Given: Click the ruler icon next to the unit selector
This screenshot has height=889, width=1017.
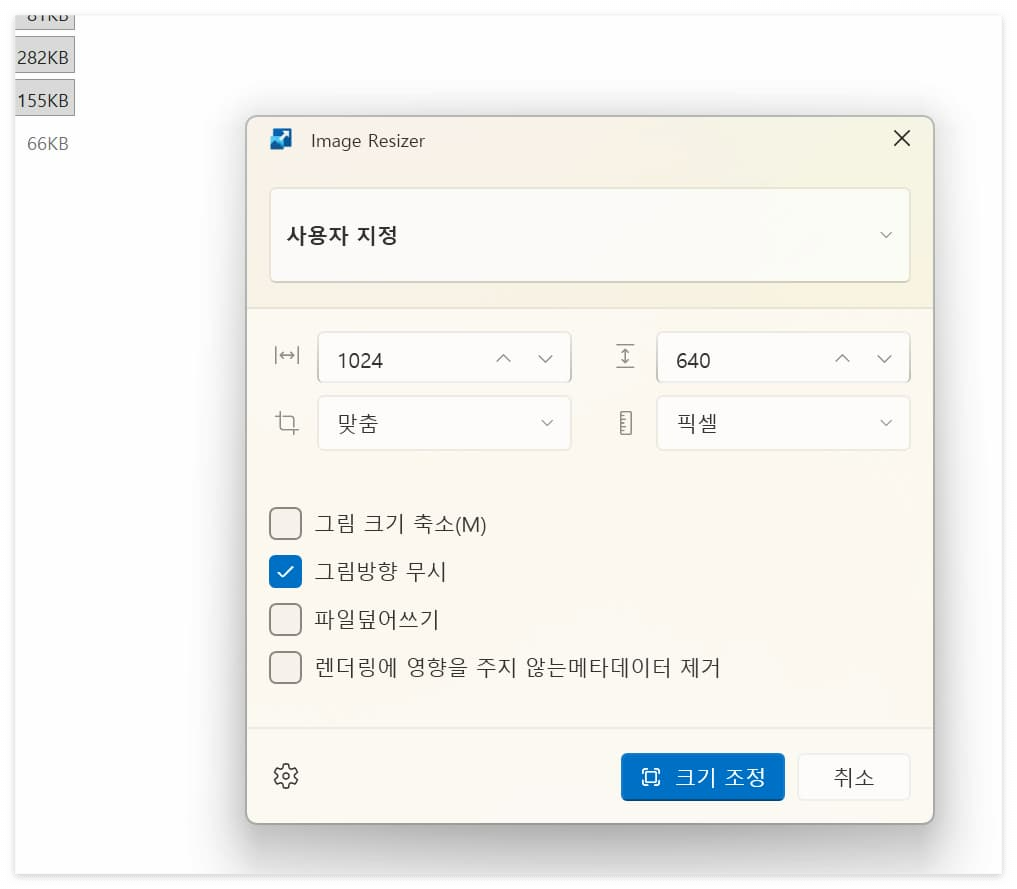Looking at the screenshot, I should [x=626, y=422].
